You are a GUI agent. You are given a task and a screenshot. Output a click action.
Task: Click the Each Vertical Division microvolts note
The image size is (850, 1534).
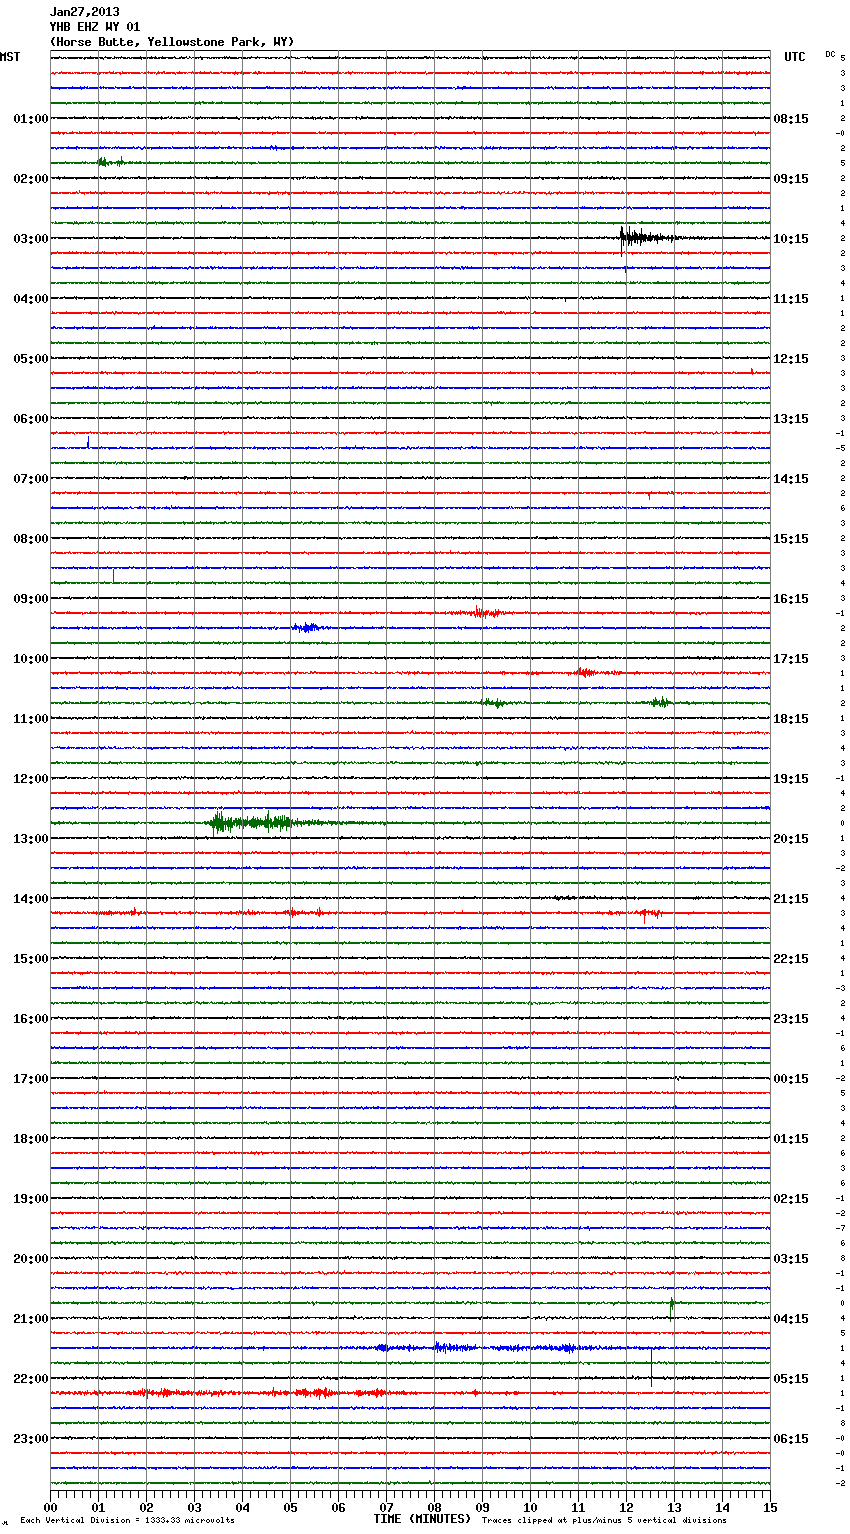point(127,1521)
